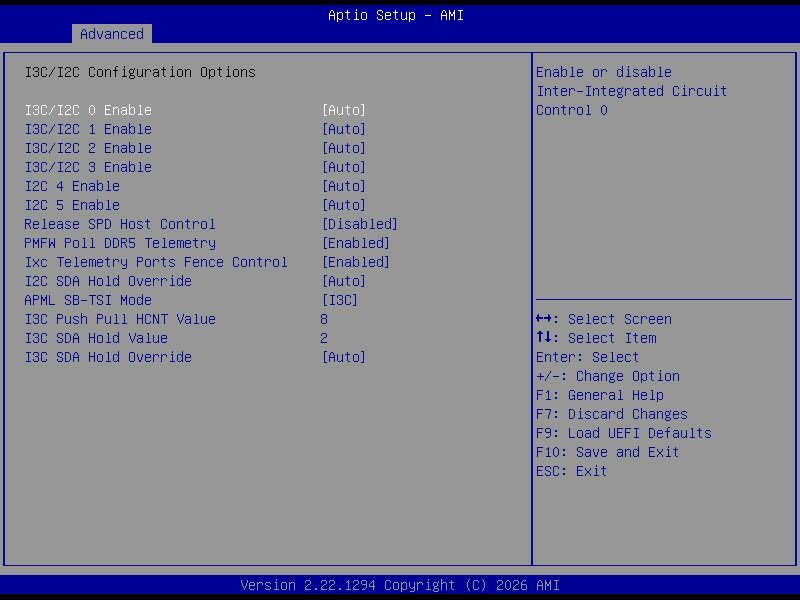
Task: Click the +/-: Change Option hint
Action: pyautogui.click(x=608, y=376)
